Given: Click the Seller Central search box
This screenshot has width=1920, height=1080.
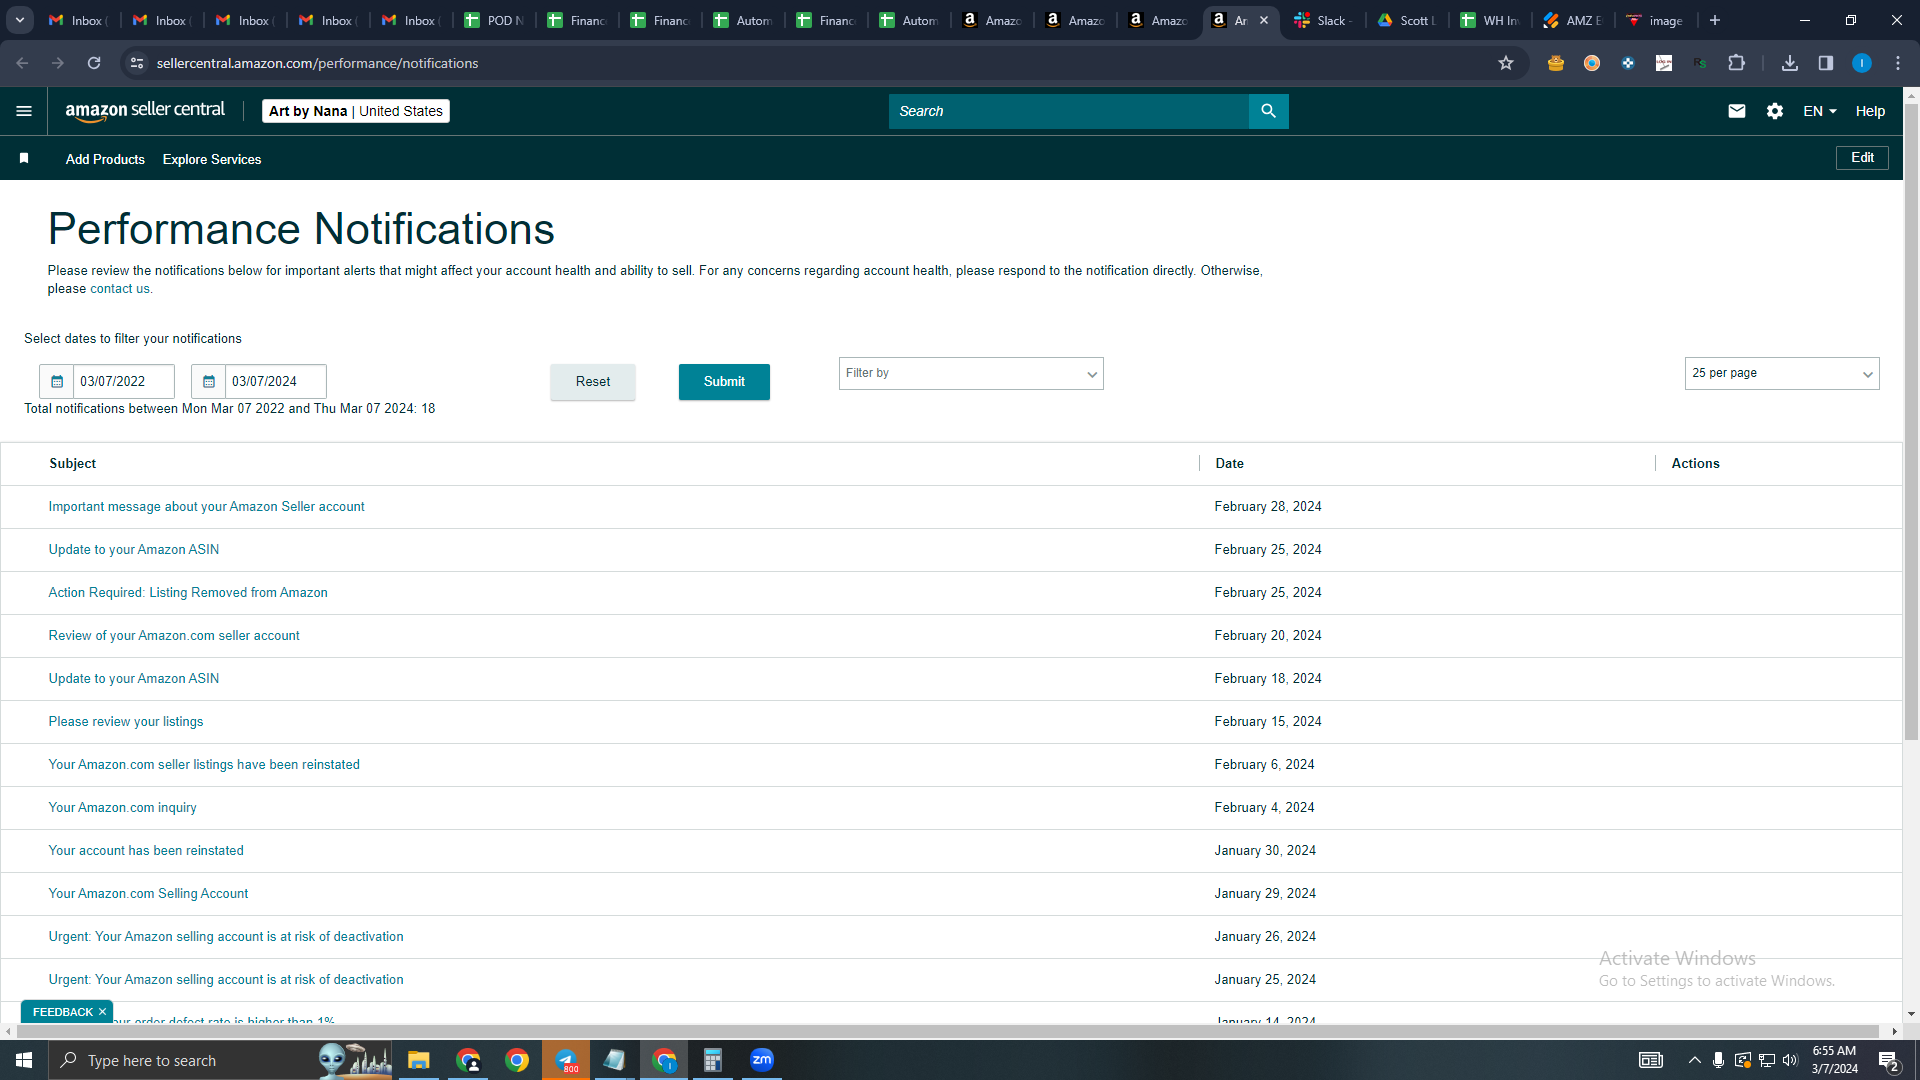Looking at the screenshot, I should coord(1068,111).
